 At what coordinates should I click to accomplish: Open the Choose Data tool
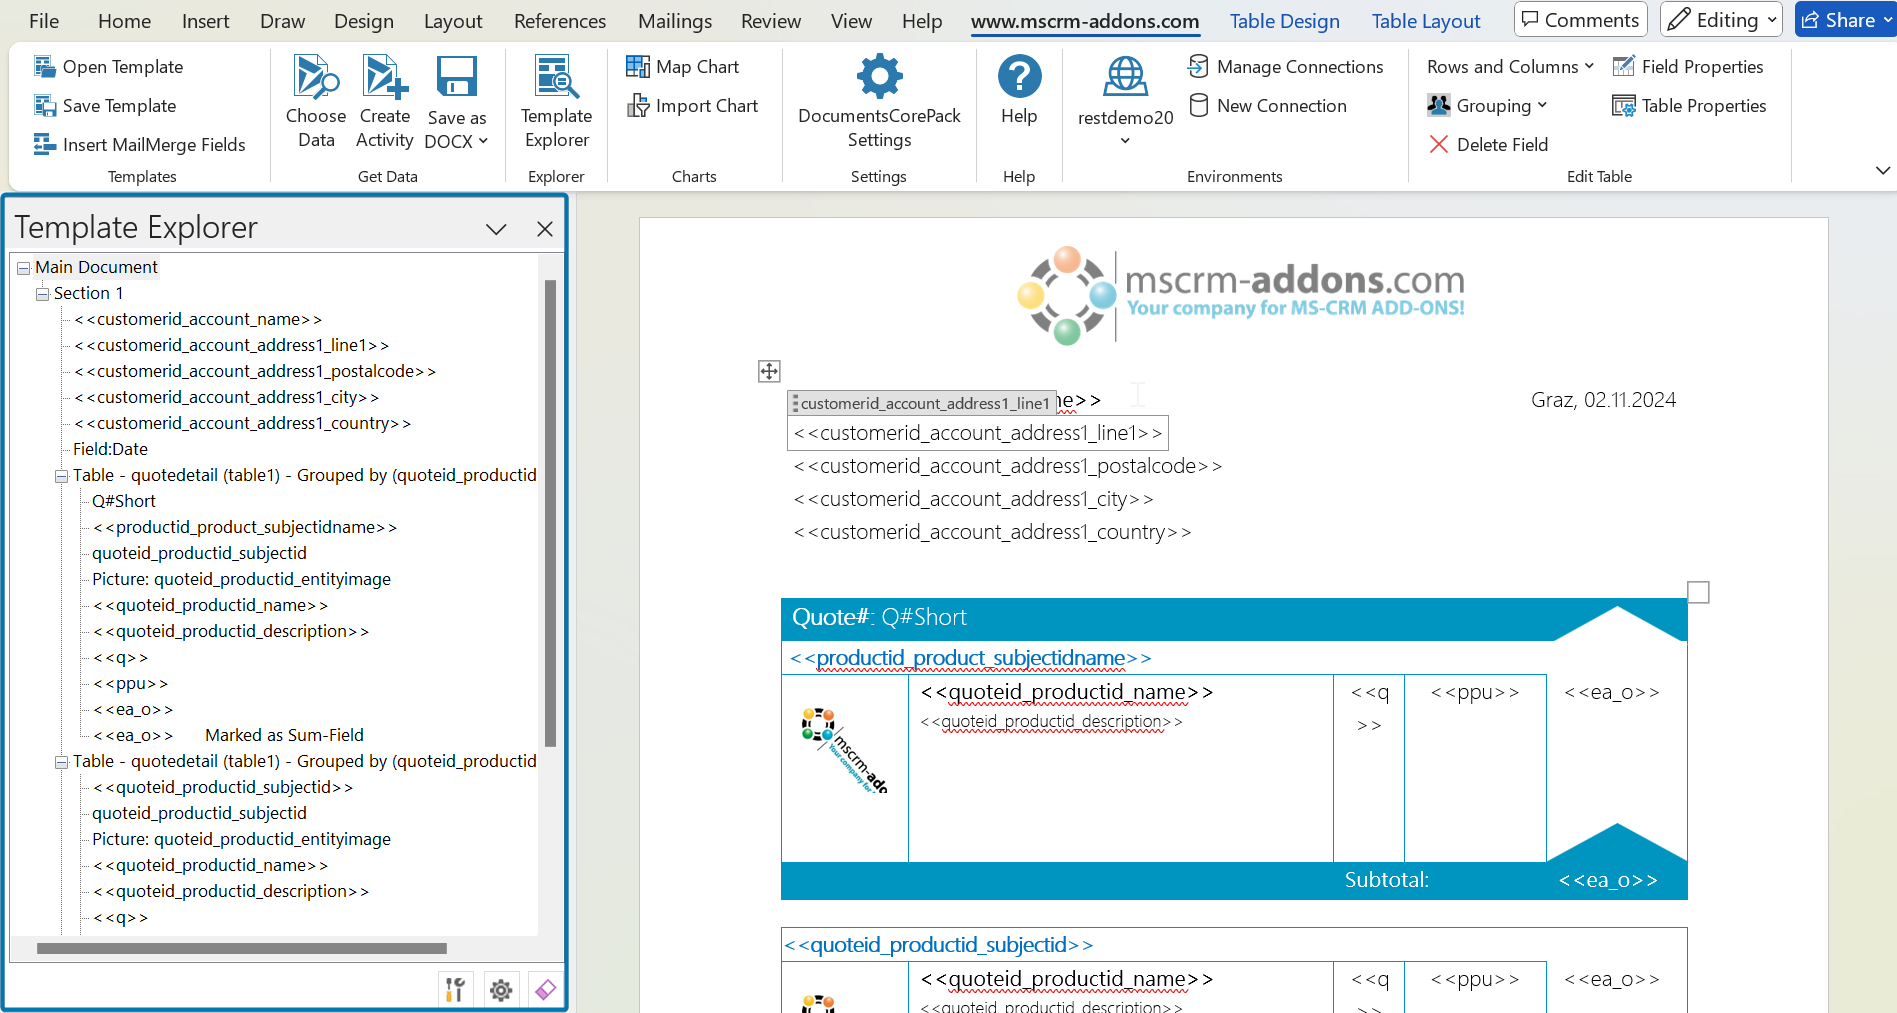tap(315, 100)
